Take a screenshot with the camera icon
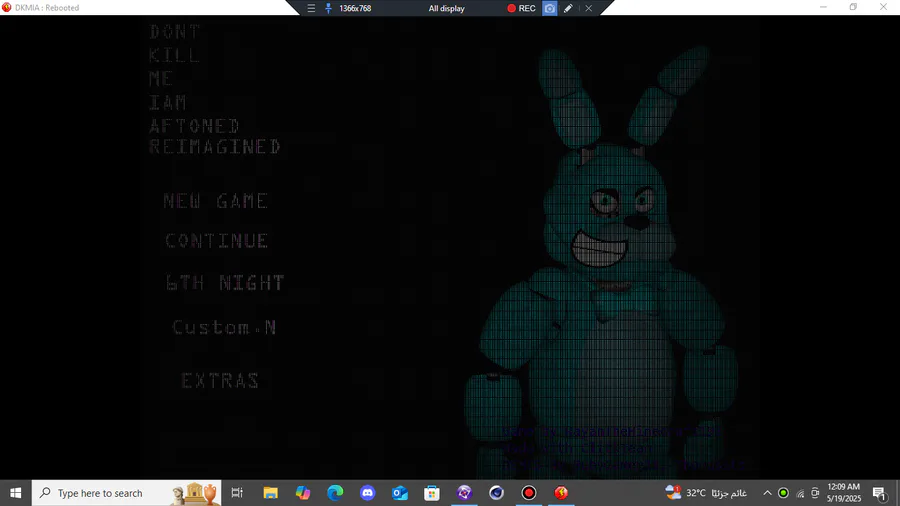This screenshot has height=506, width=900. (549, 8)
